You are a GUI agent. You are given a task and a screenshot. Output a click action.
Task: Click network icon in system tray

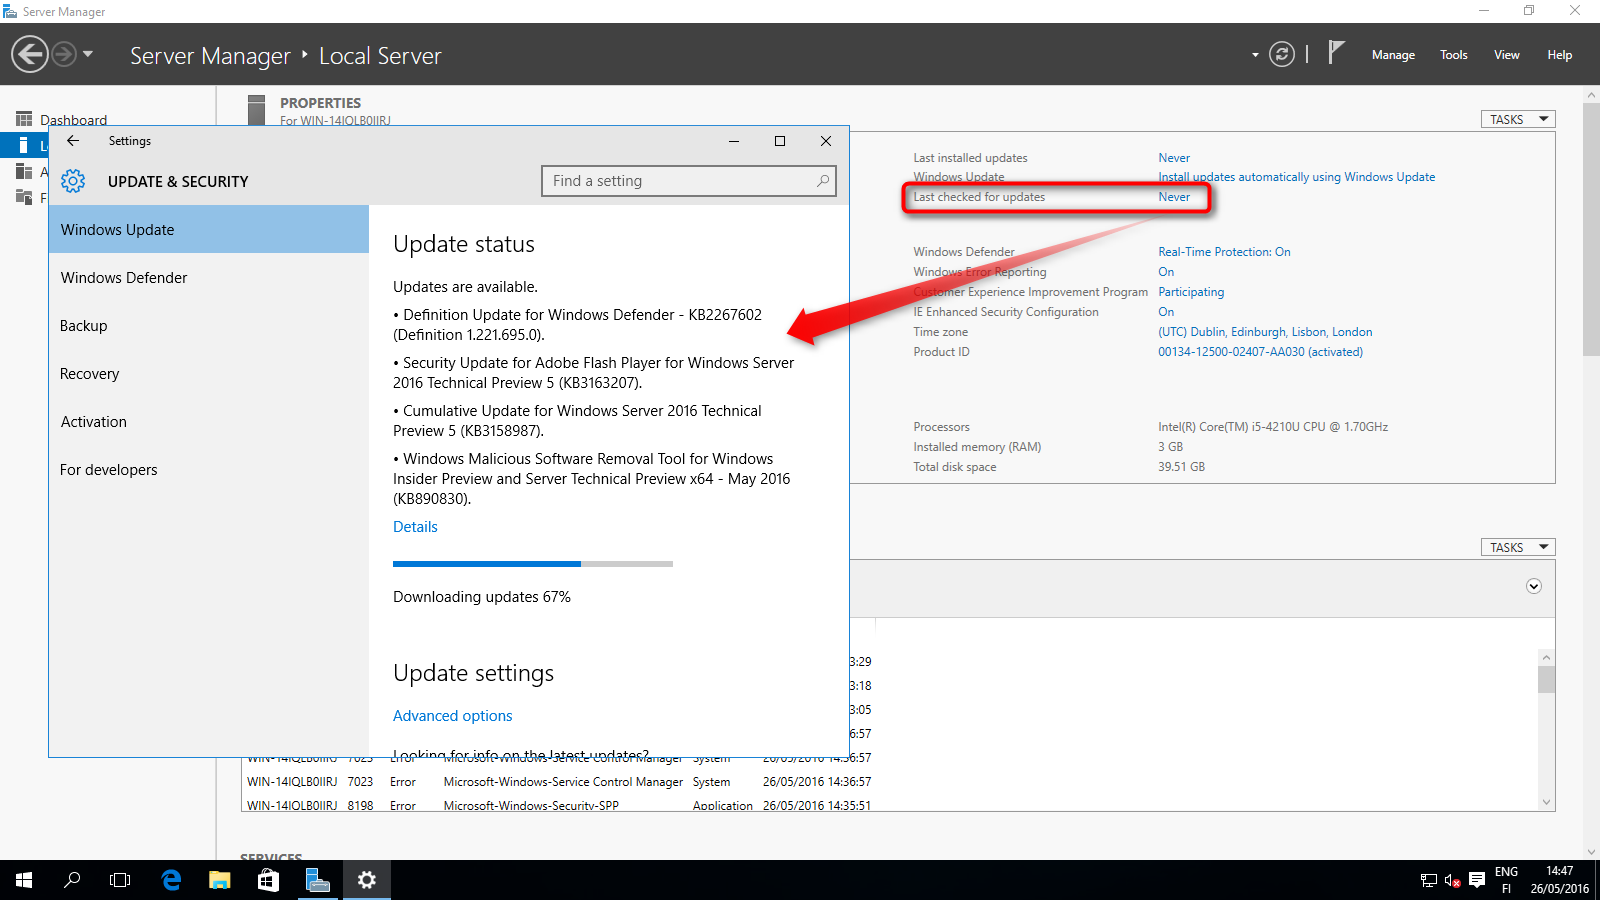click(x=1428, y=881)
